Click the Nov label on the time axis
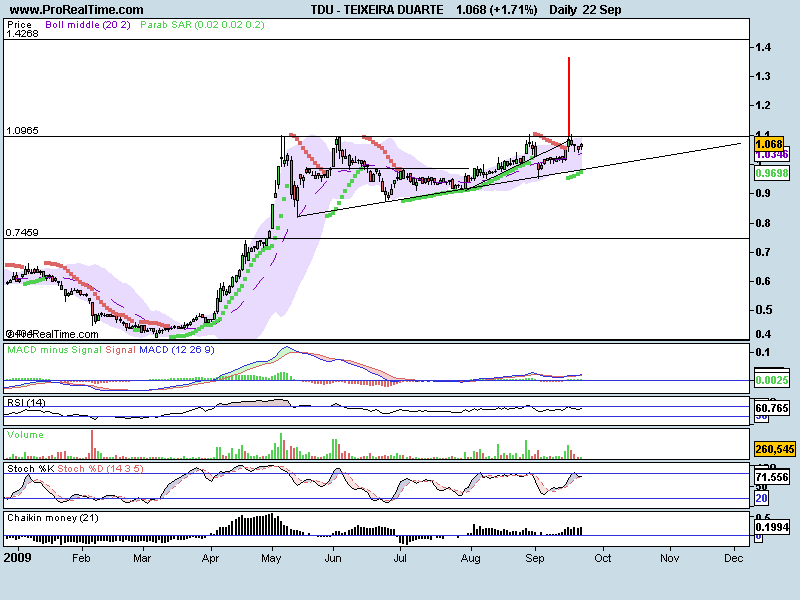Screen dimensions: 800x600 (x=669, y=558)
